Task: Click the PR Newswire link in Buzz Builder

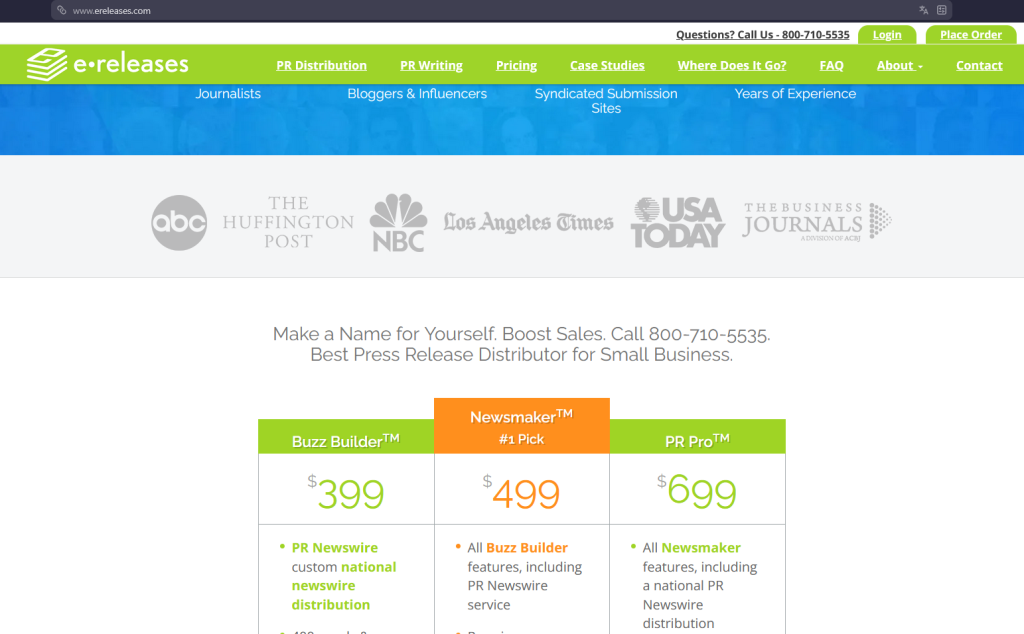Action: click(x=334, y=547)
